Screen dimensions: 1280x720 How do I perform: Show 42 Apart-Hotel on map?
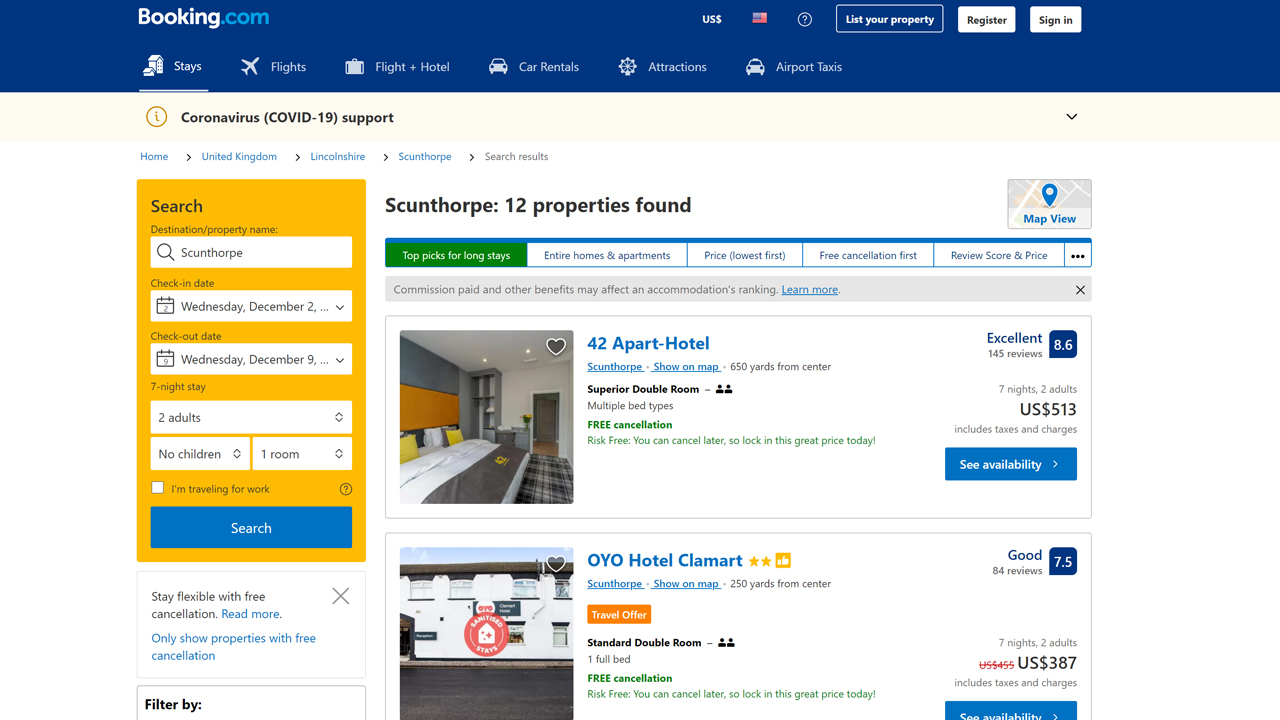pos(686,367)
